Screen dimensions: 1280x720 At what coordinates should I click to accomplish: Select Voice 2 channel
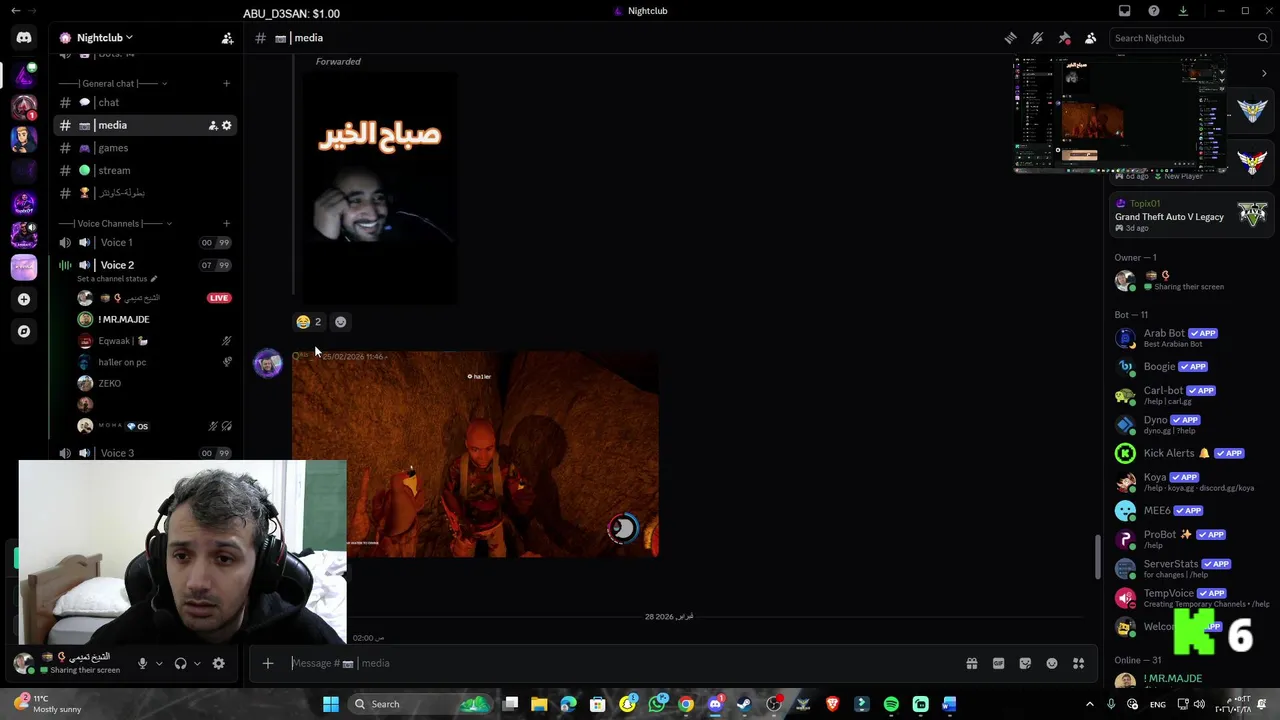coord(145,265)
